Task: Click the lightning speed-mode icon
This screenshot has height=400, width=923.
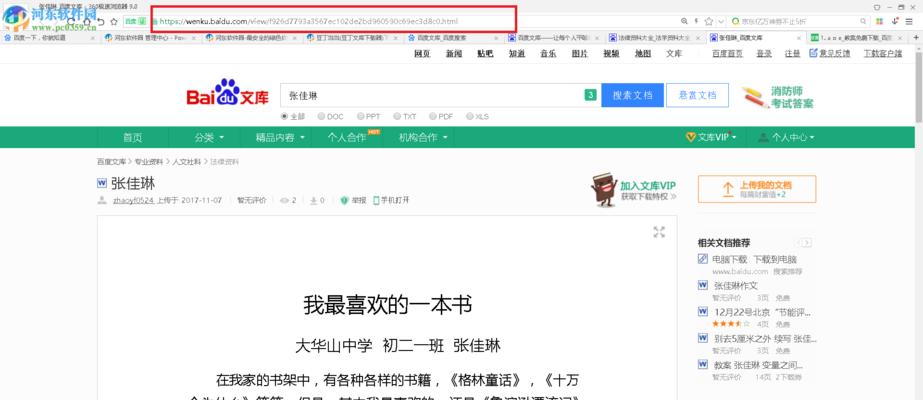Action: click(696, 21)
